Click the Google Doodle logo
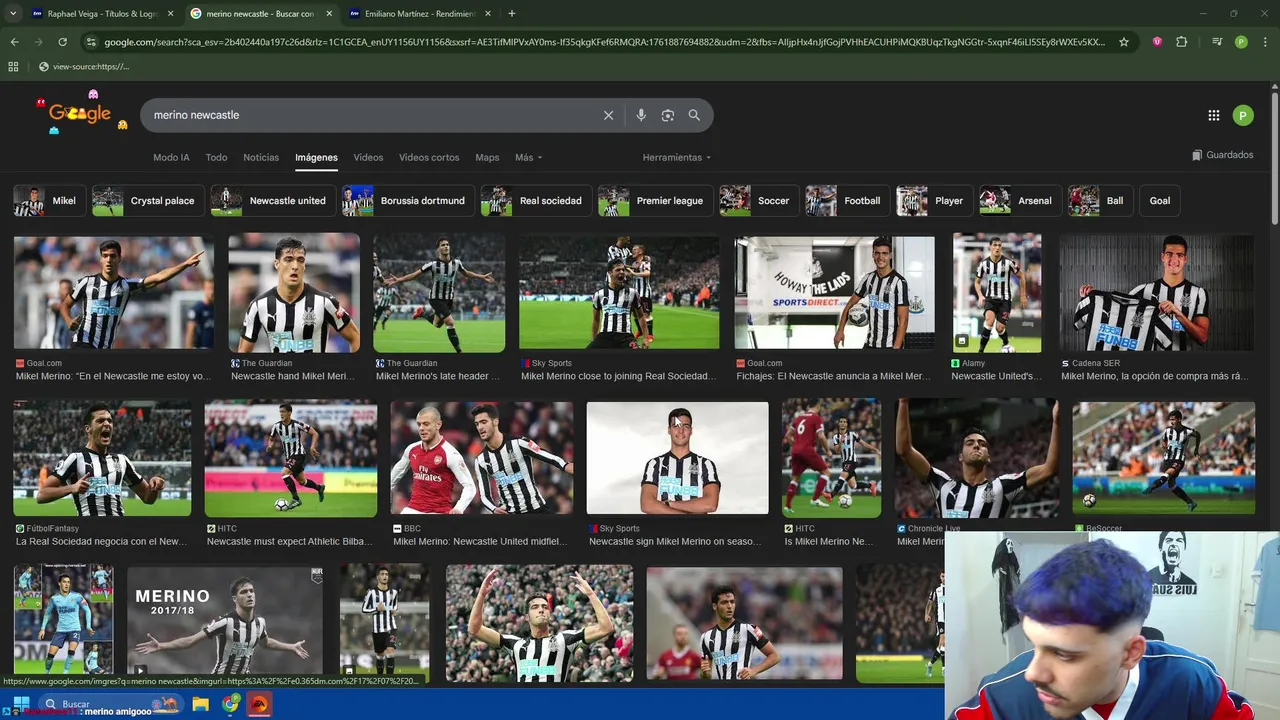The height and width of the screenshot is (720, 1280). [80, 113]
